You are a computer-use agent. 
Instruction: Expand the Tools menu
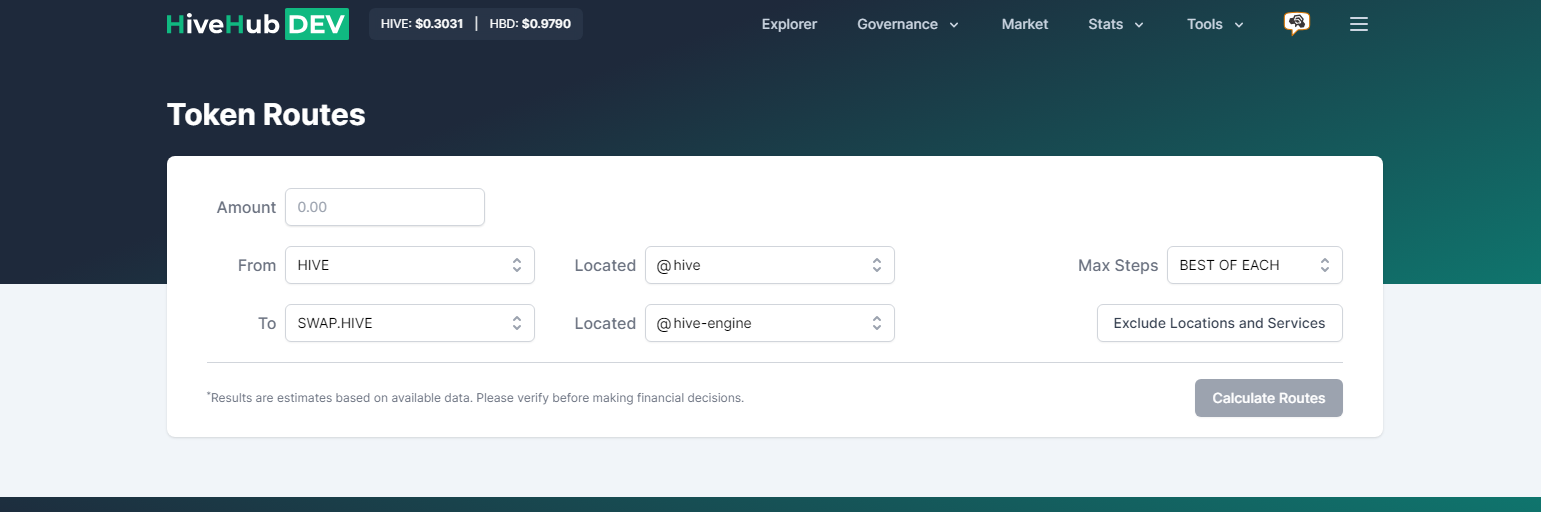pyautogui.click(x=1215, y=24)
